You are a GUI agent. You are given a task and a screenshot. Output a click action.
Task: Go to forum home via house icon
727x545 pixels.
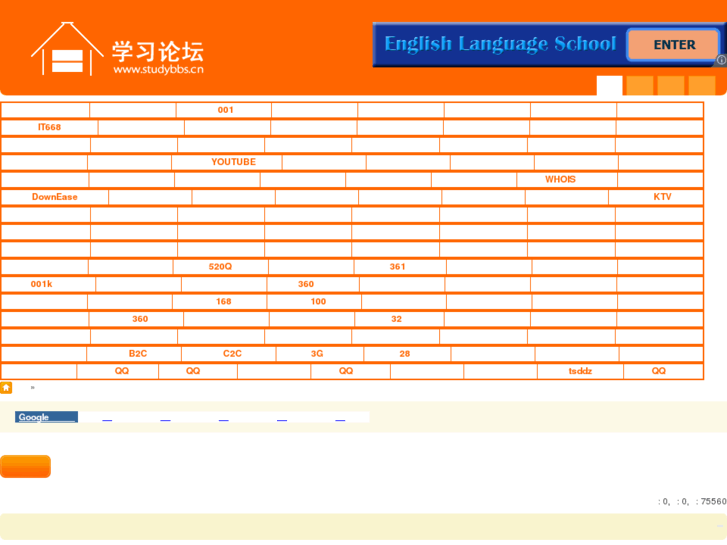(6, 387)
